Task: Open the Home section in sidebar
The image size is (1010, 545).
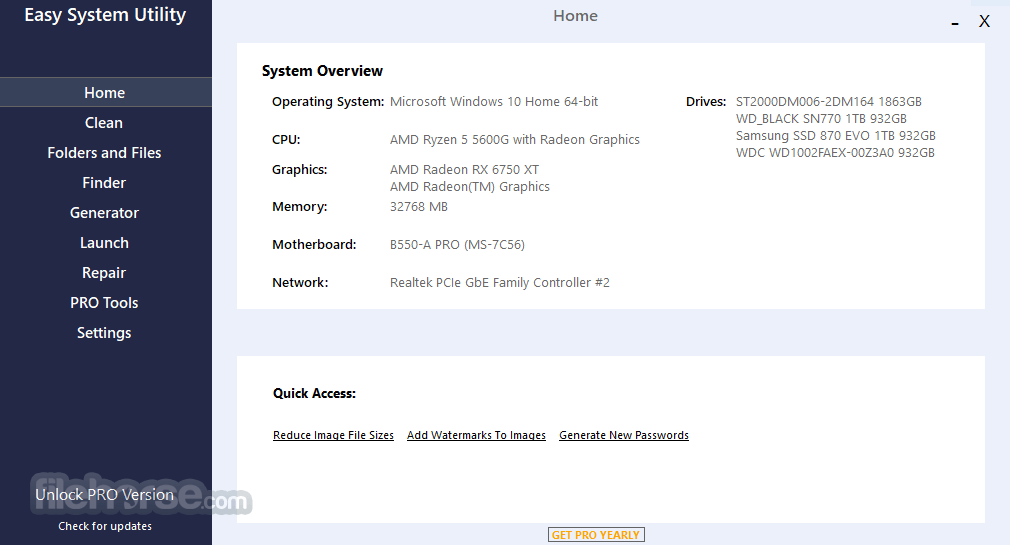Action: pyautogui.click(x=105, y=92)
